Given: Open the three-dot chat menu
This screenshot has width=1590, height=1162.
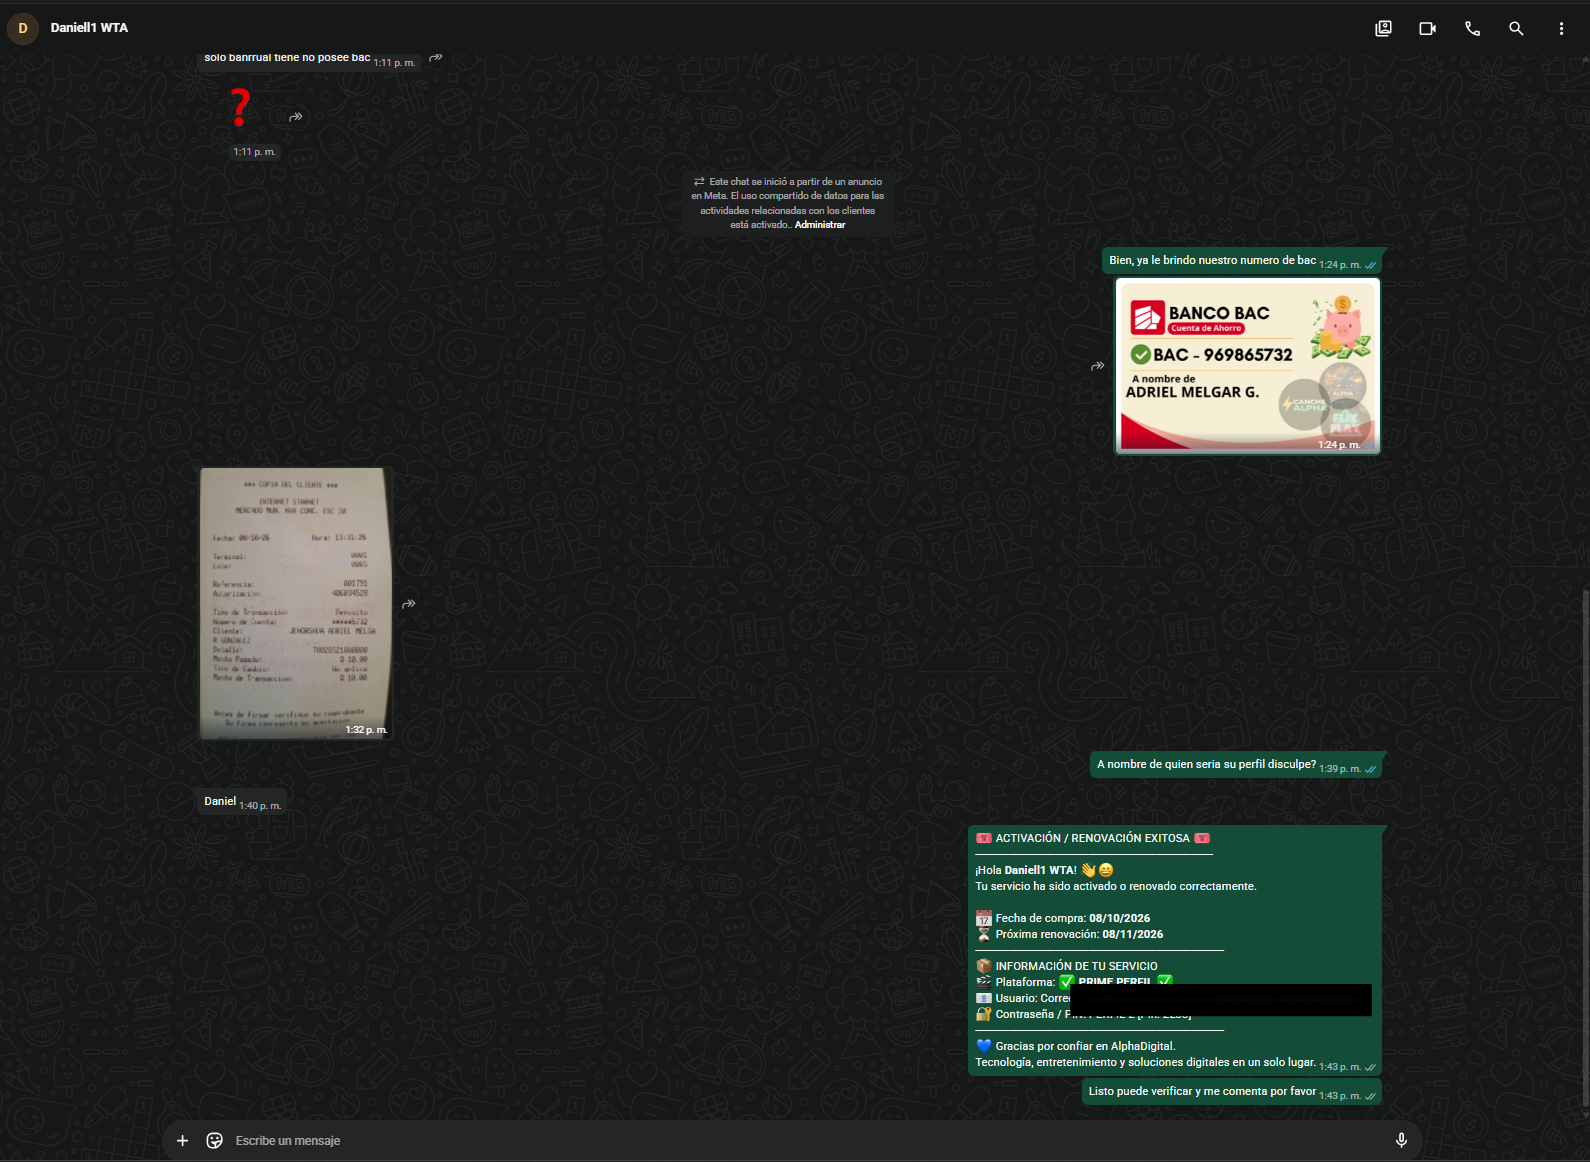Looking at the screenshot, I should point(1561,28).
